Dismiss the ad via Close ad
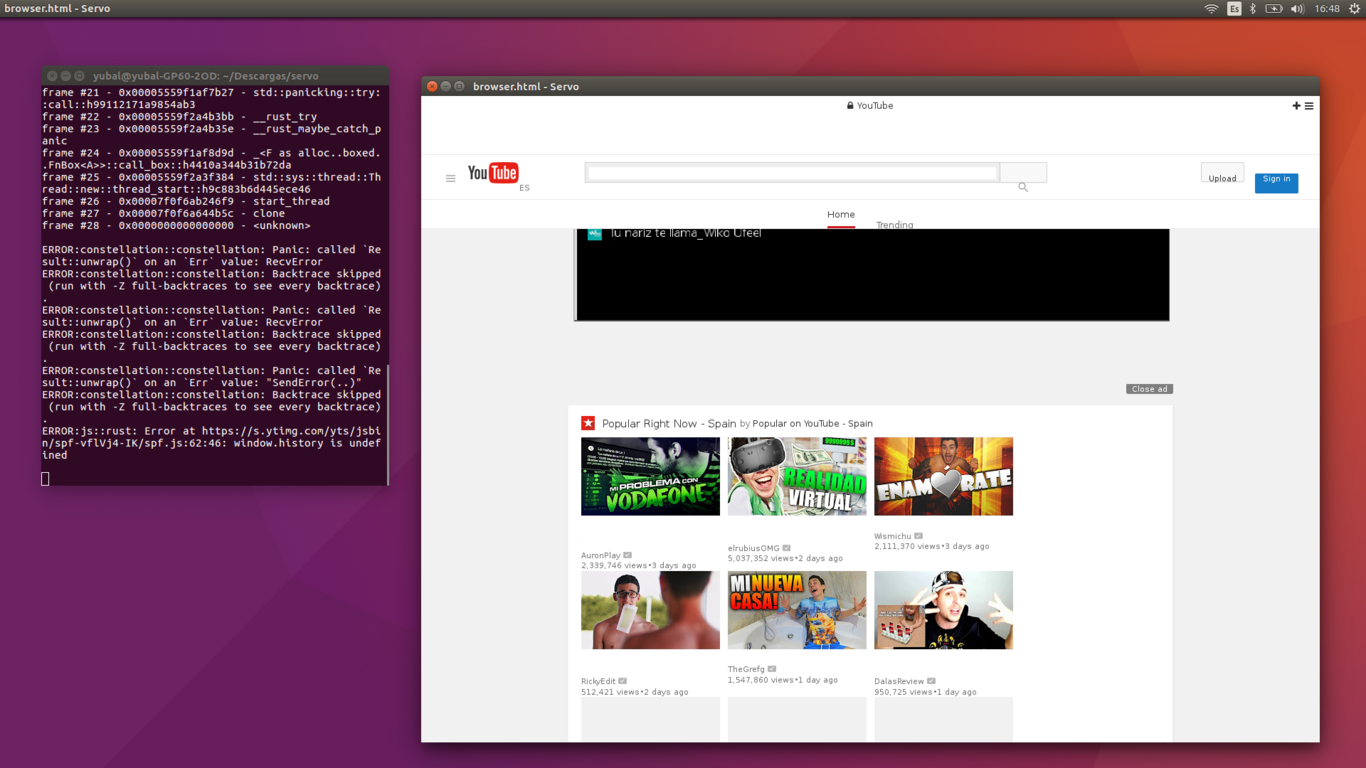Image resolution: width=1366 pixels, height=768 pixels. click(1149, 388)
